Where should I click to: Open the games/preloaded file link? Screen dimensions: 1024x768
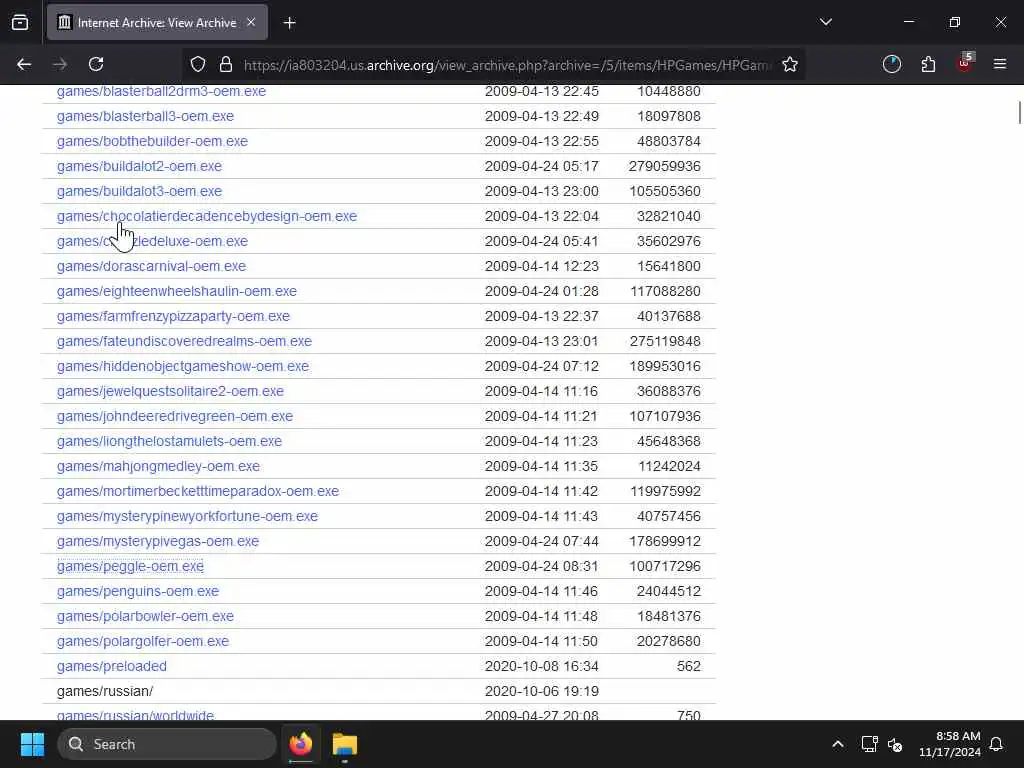point(112,666)
